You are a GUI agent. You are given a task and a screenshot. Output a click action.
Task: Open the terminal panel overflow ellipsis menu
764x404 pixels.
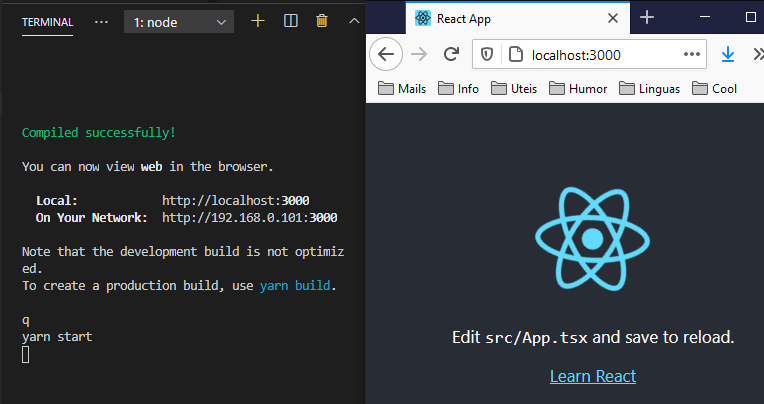(101, 22)
